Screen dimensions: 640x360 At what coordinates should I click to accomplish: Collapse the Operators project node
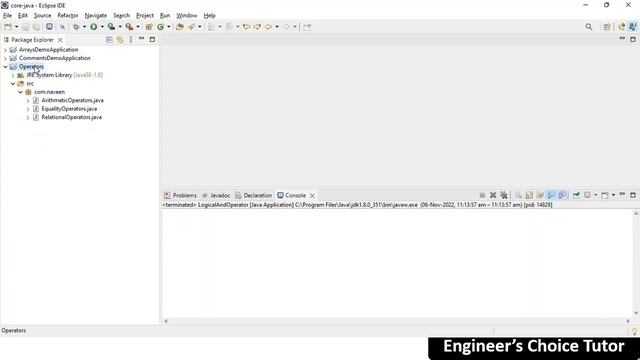coord(5,67)
